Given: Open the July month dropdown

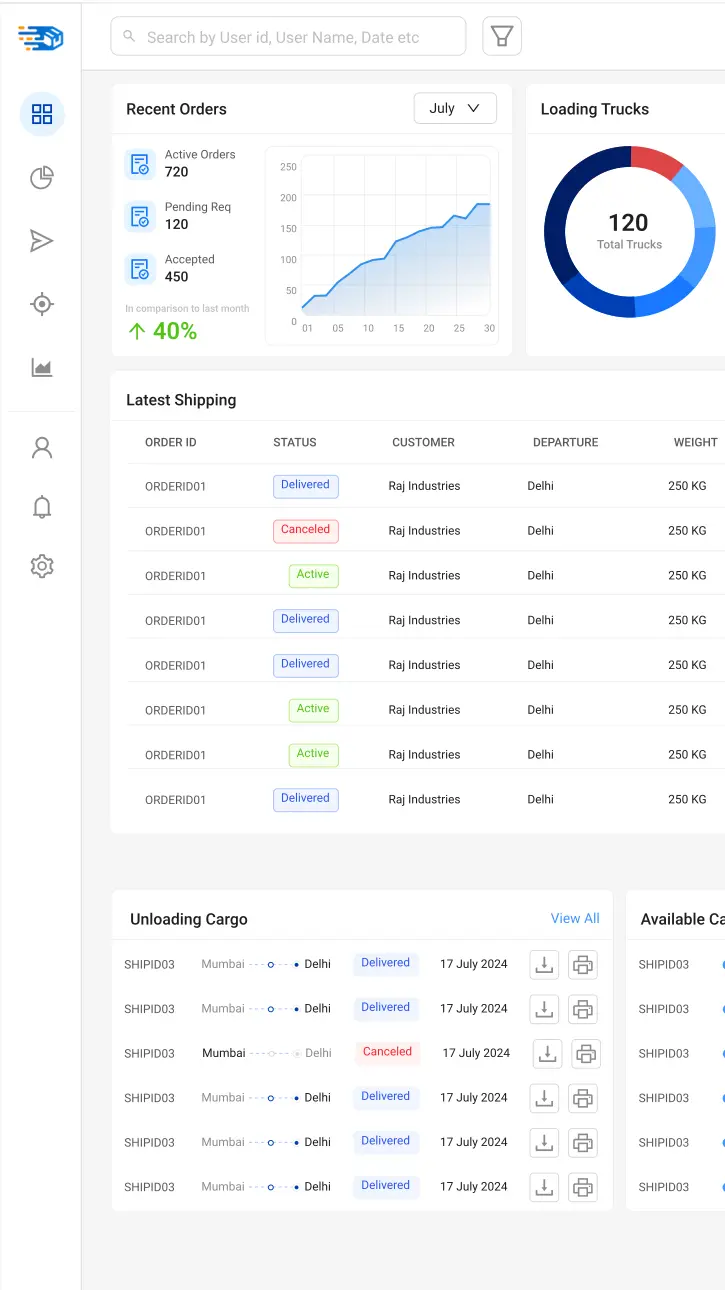Looking at the screenshot, I should (x=455, y=108).
